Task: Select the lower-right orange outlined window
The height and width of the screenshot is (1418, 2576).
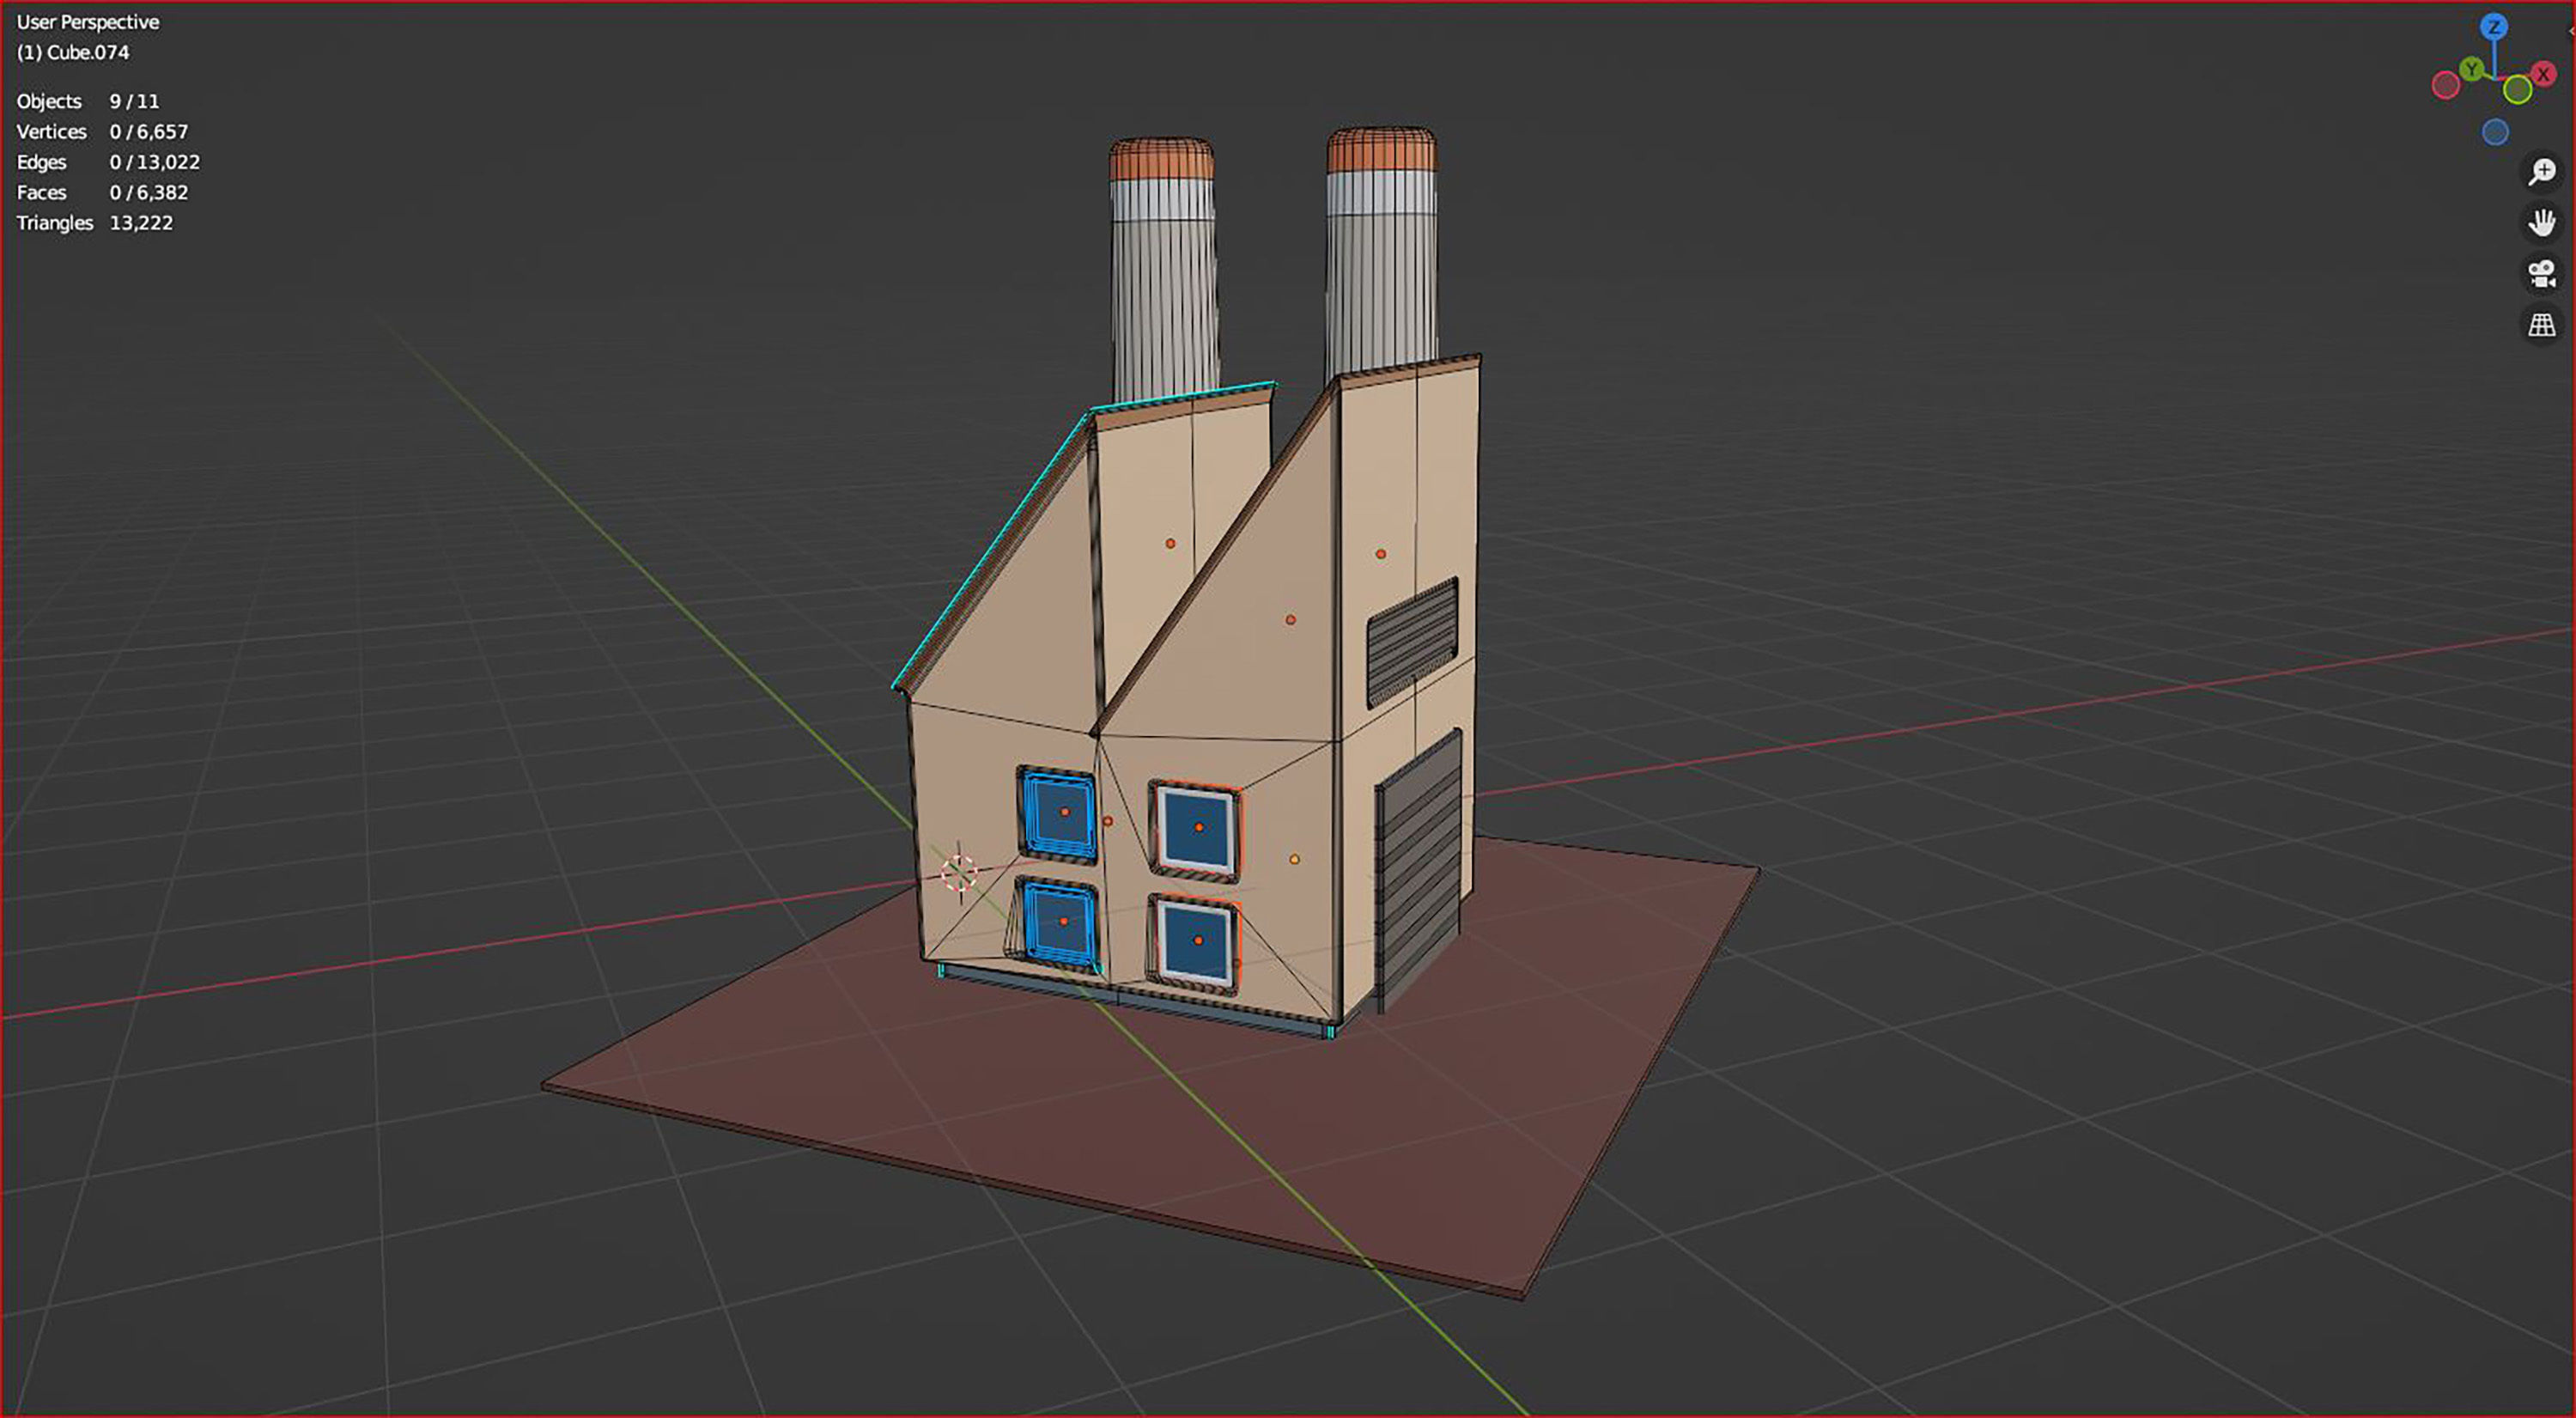Action: [x=1196, y=942]
